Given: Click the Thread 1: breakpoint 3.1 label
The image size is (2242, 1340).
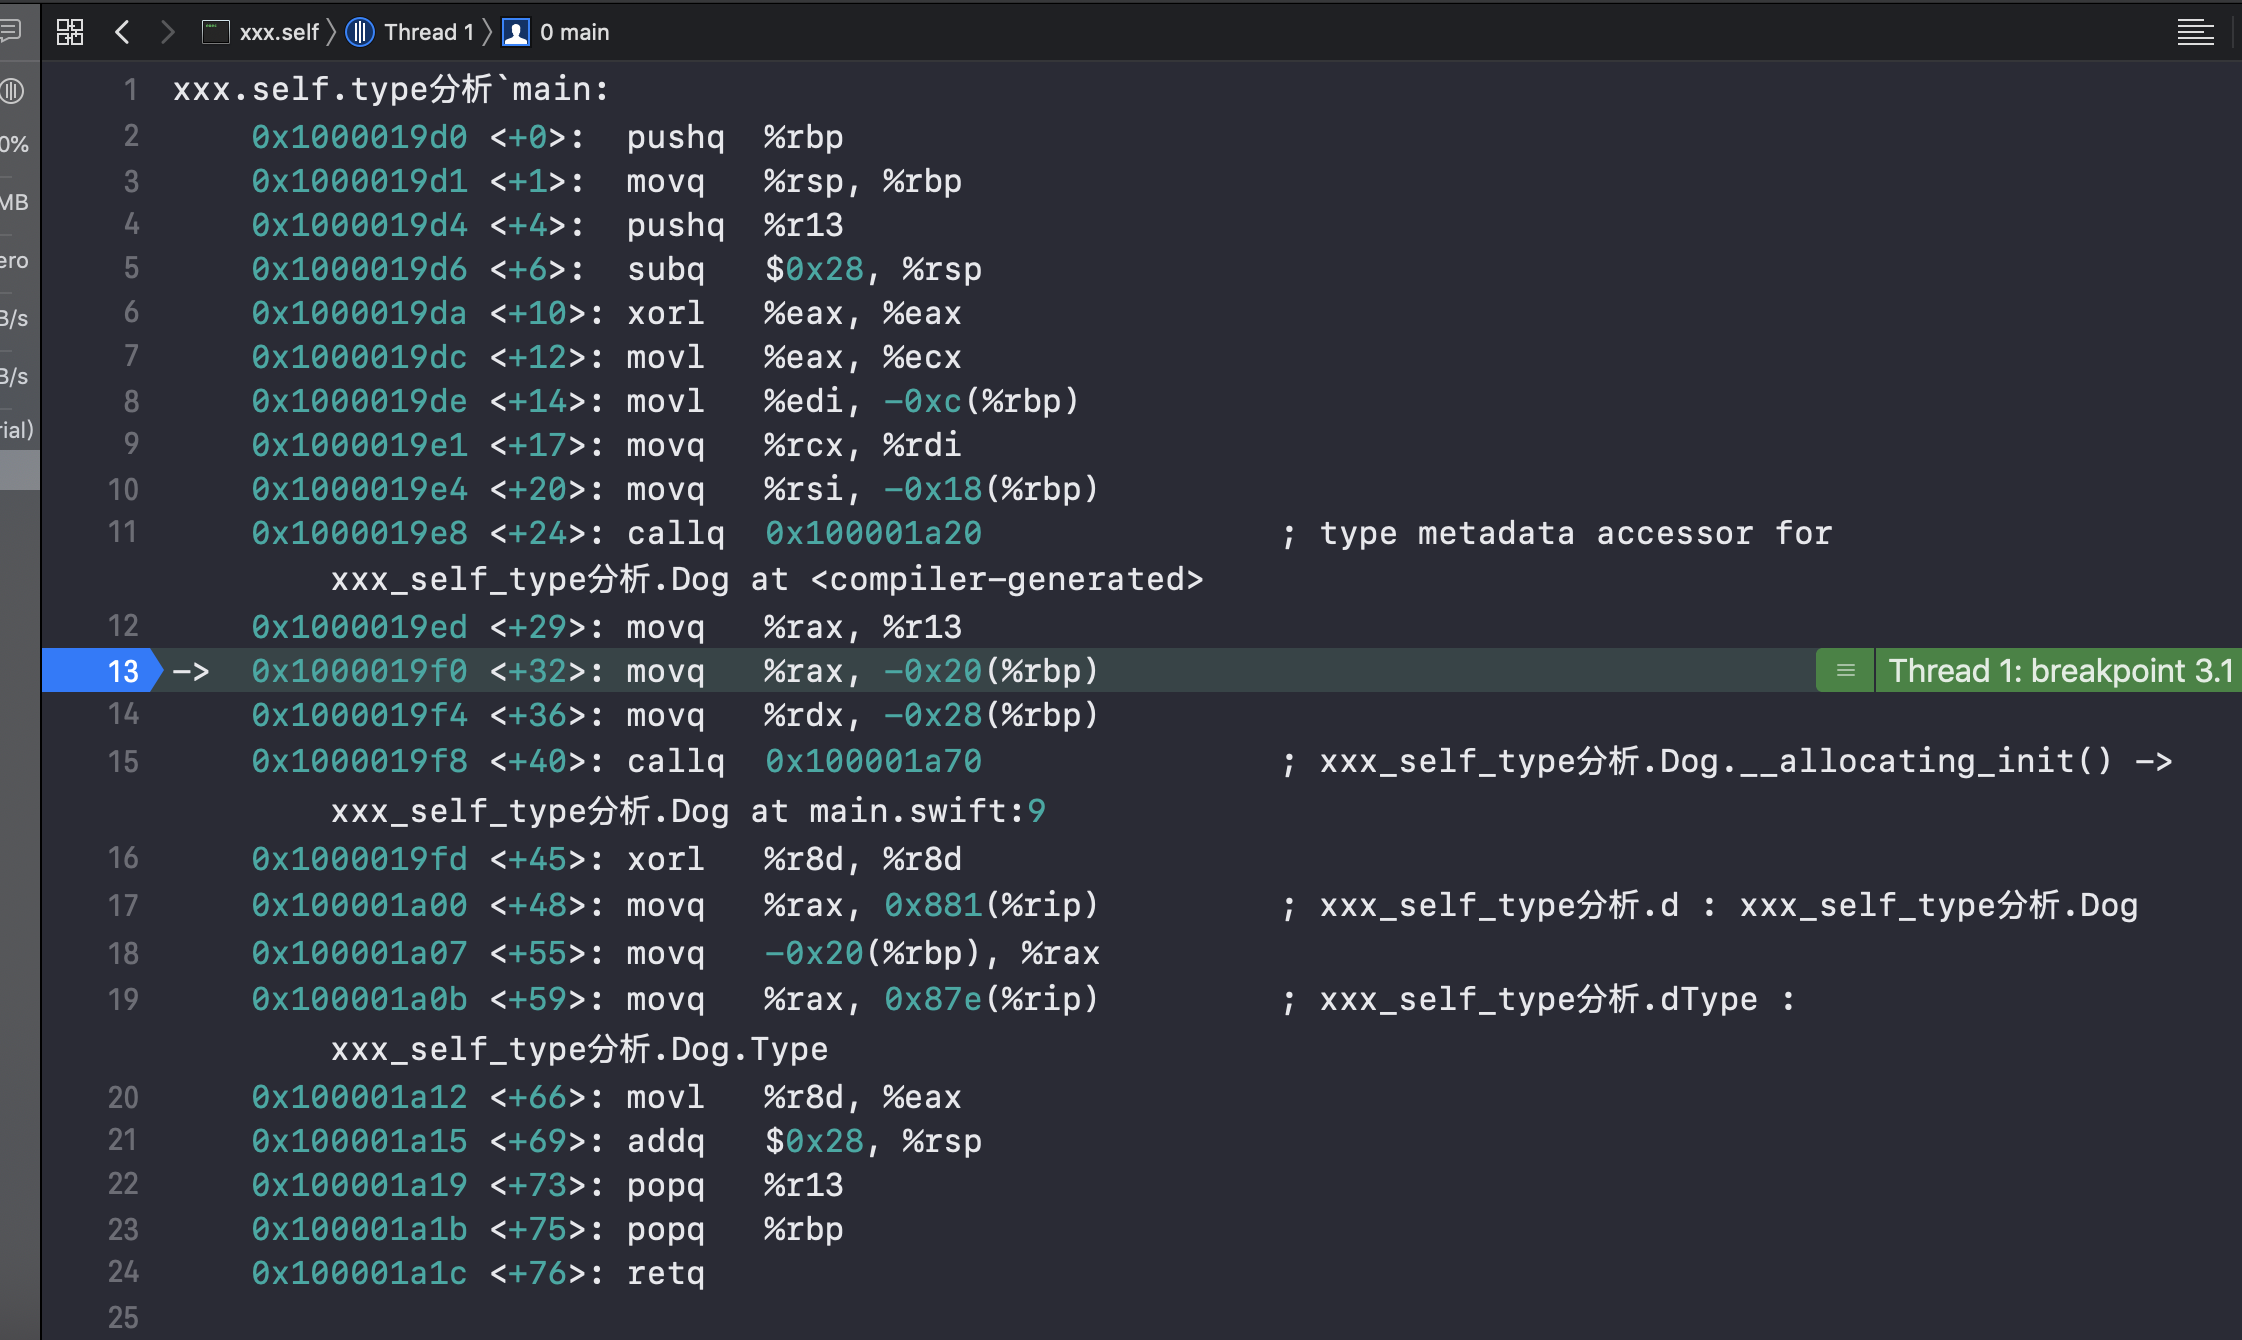Looking at the screenshot, I should [2060, 671].
